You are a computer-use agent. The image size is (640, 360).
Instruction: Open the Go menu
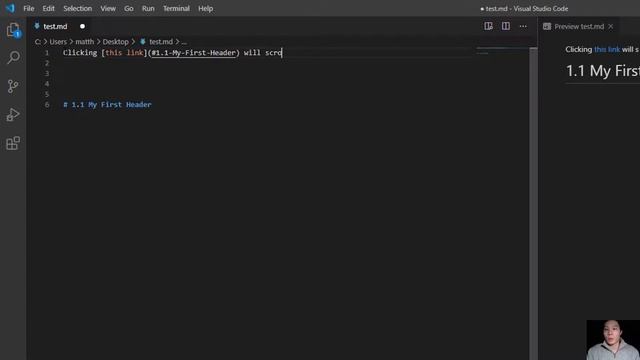click(129, 8)
